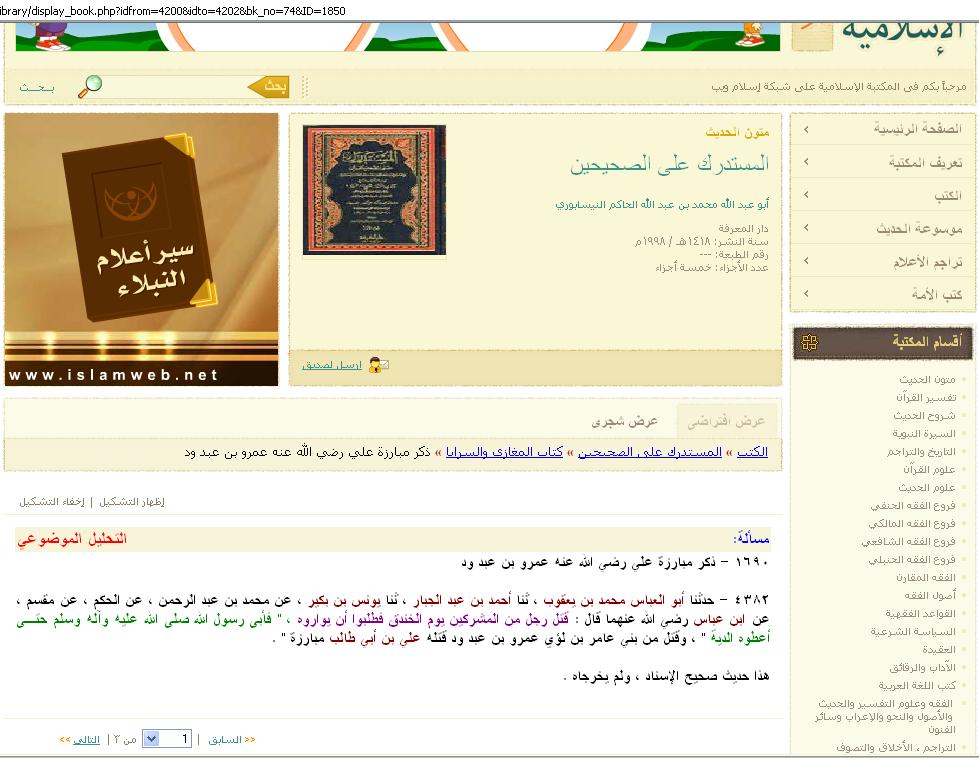The width and height of the screenshot is (979, 758).
Task: Click the send-to-friend envelope icon
Action: click(379, 365)
